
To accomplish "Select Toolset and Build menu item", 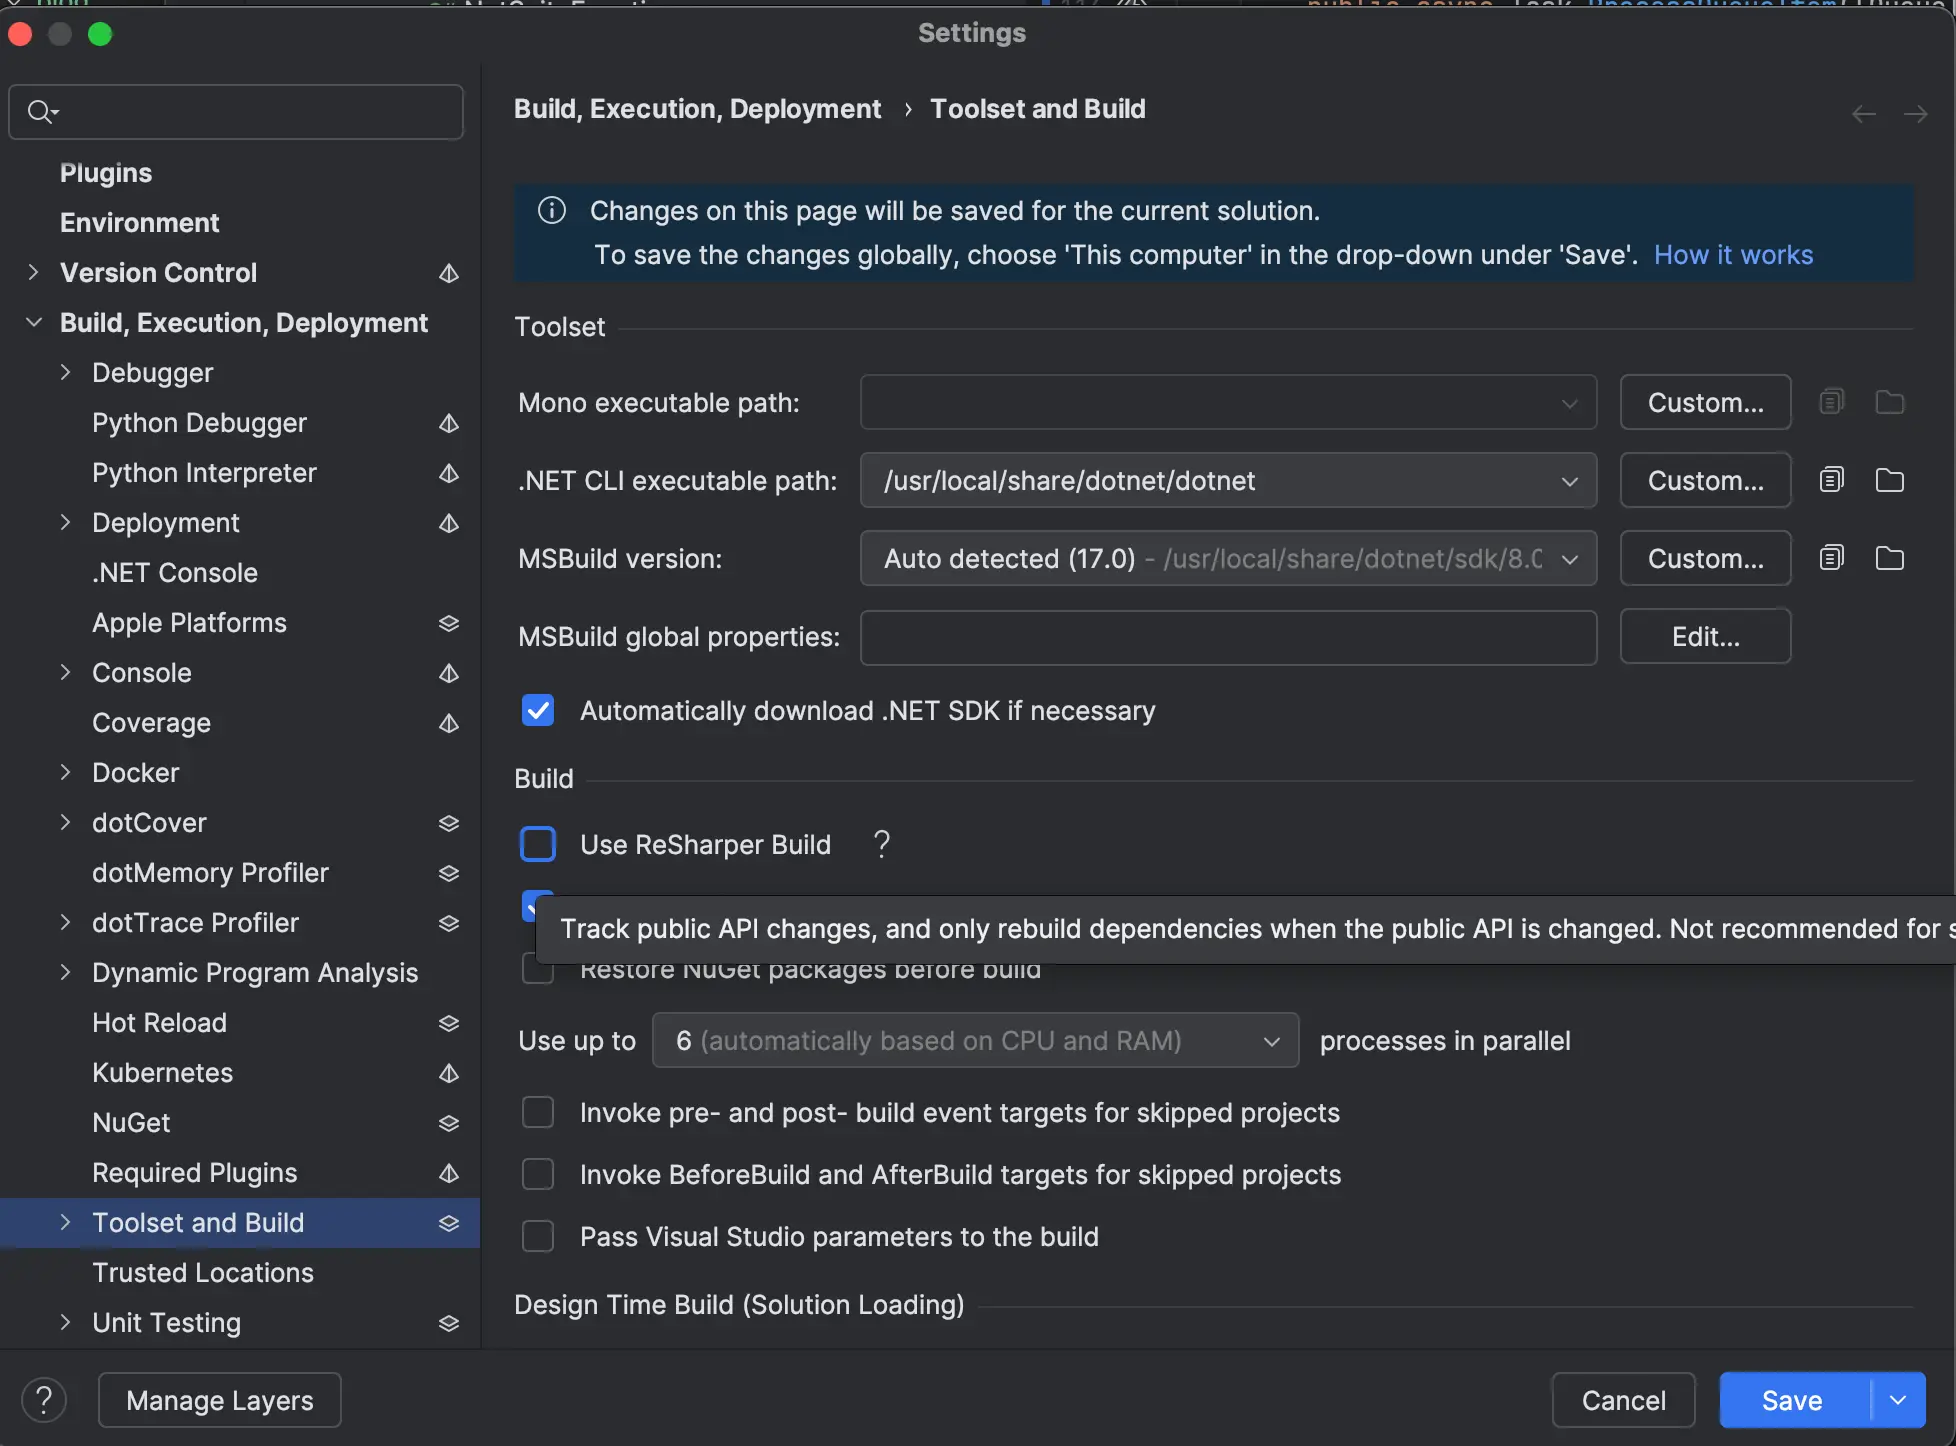I will [x=197, y=1223].
